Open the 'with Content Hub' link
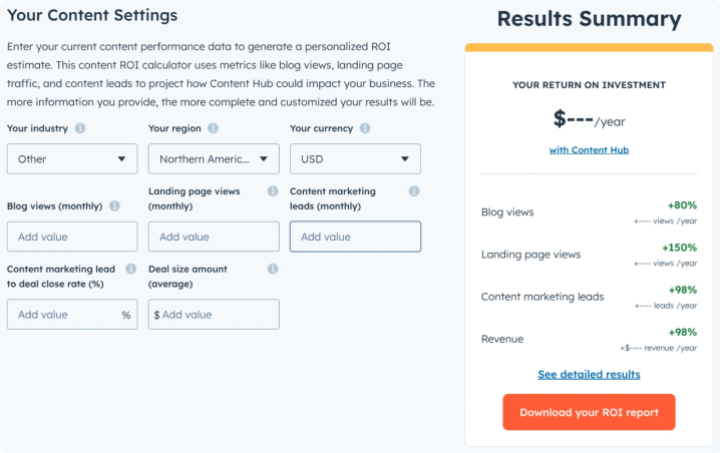The height and width of the screenshot is (453, 720). pyautogui.click(x=589, y=150)
